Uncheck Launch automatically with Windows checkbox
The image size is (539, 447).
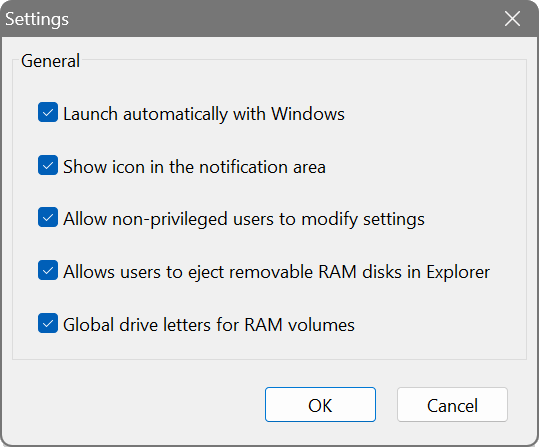48,112
